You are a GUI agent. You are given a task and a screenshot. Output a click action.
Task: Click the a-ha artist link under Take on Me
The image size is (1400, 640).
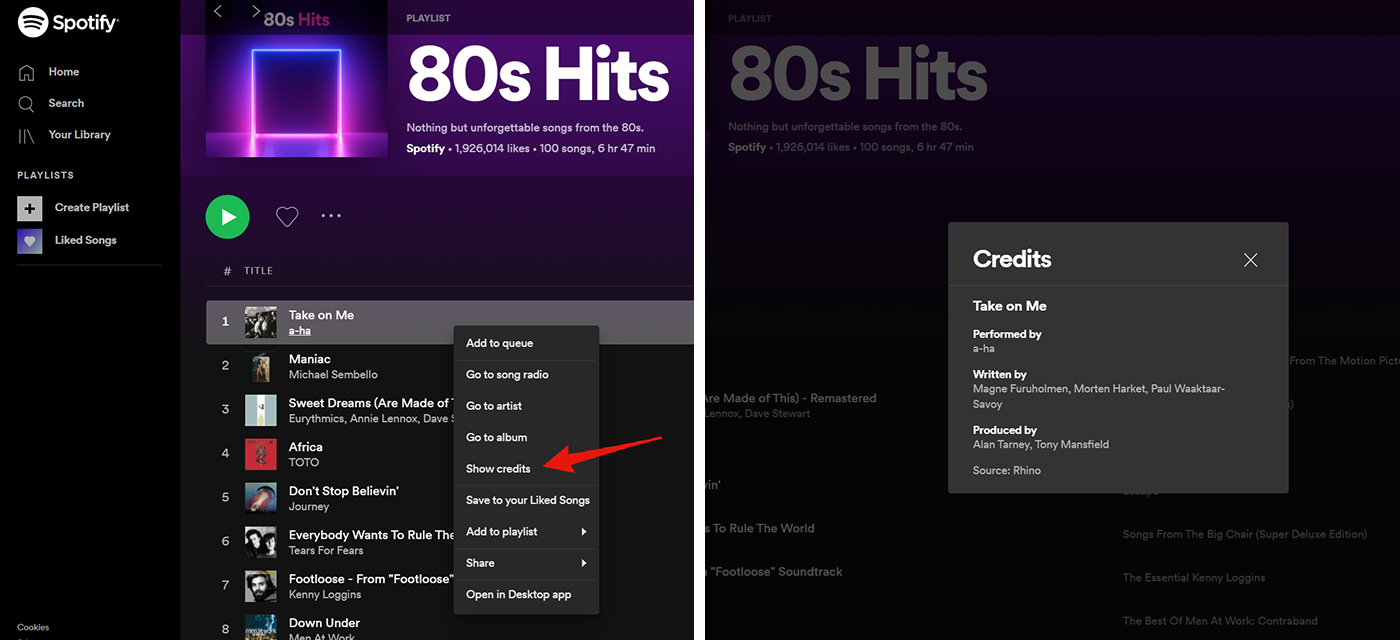(299, 331)
